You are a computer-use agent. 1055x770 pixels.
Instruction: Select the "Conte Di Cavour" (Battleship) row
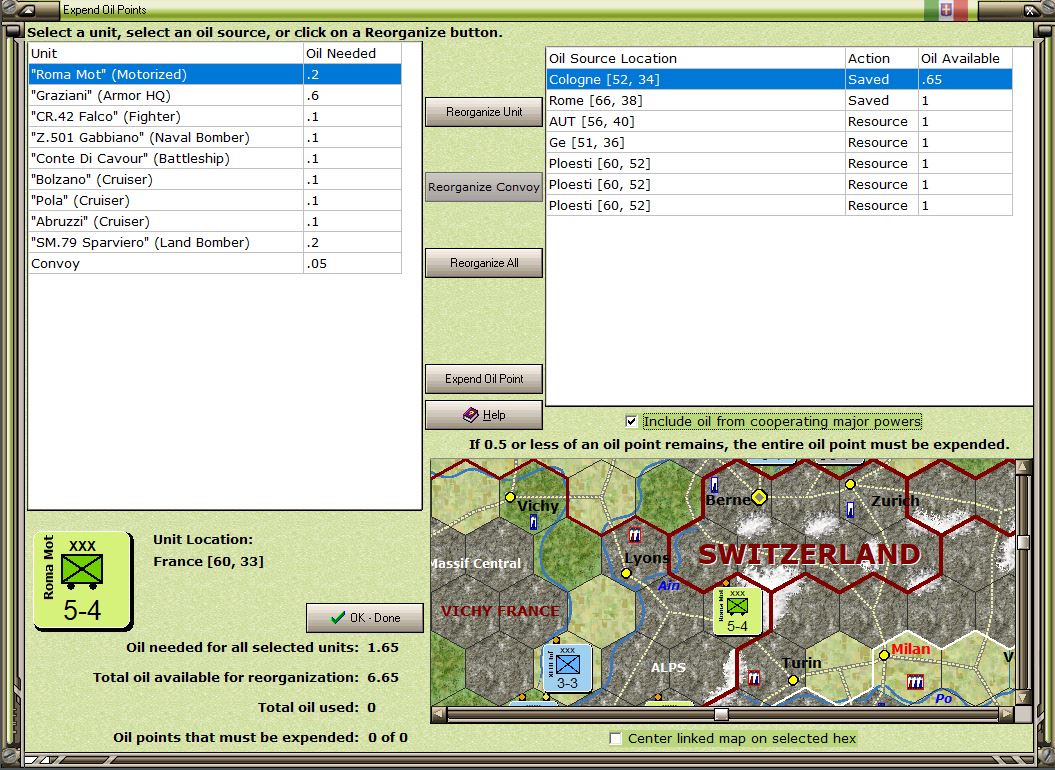215,158
